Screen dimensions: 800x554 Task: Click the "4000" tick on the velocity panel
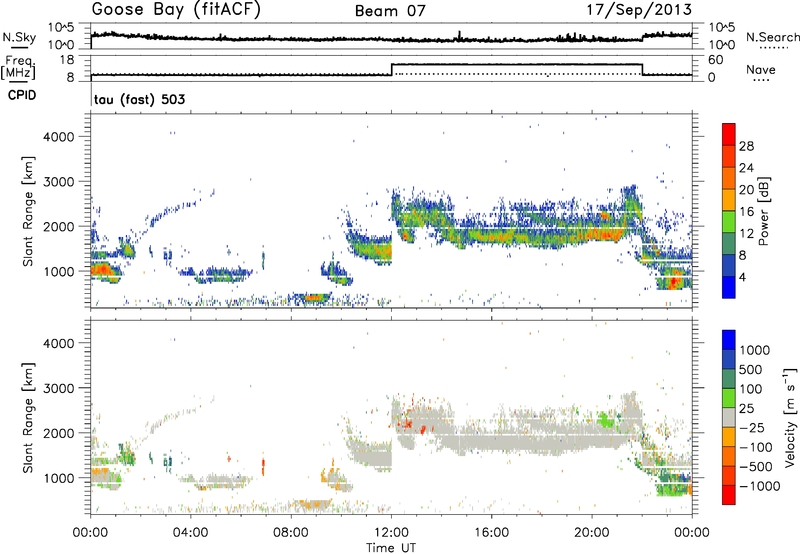click(x=59, y=343)
